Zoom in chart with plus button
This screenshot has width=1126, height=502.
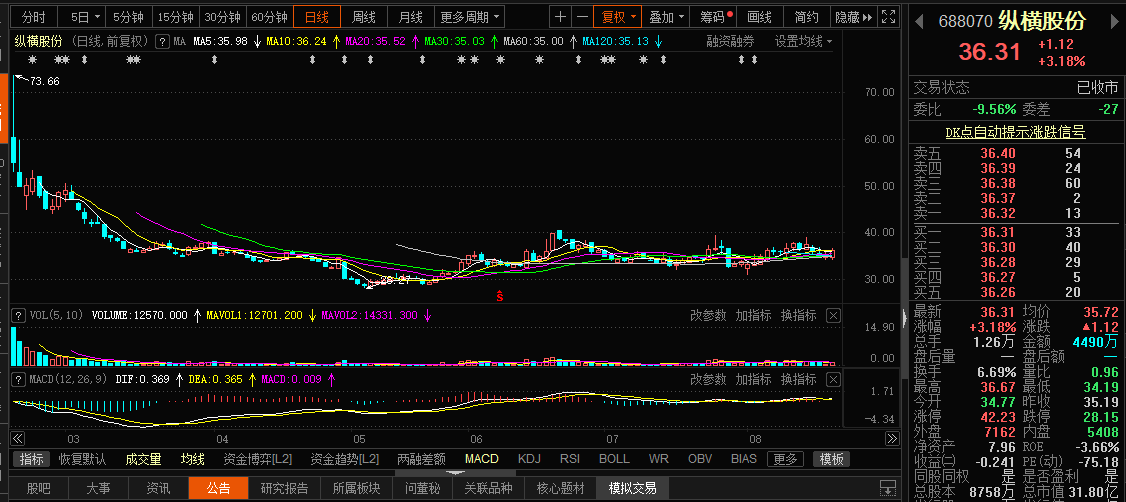pyautogui.click(x=561, y=17)
